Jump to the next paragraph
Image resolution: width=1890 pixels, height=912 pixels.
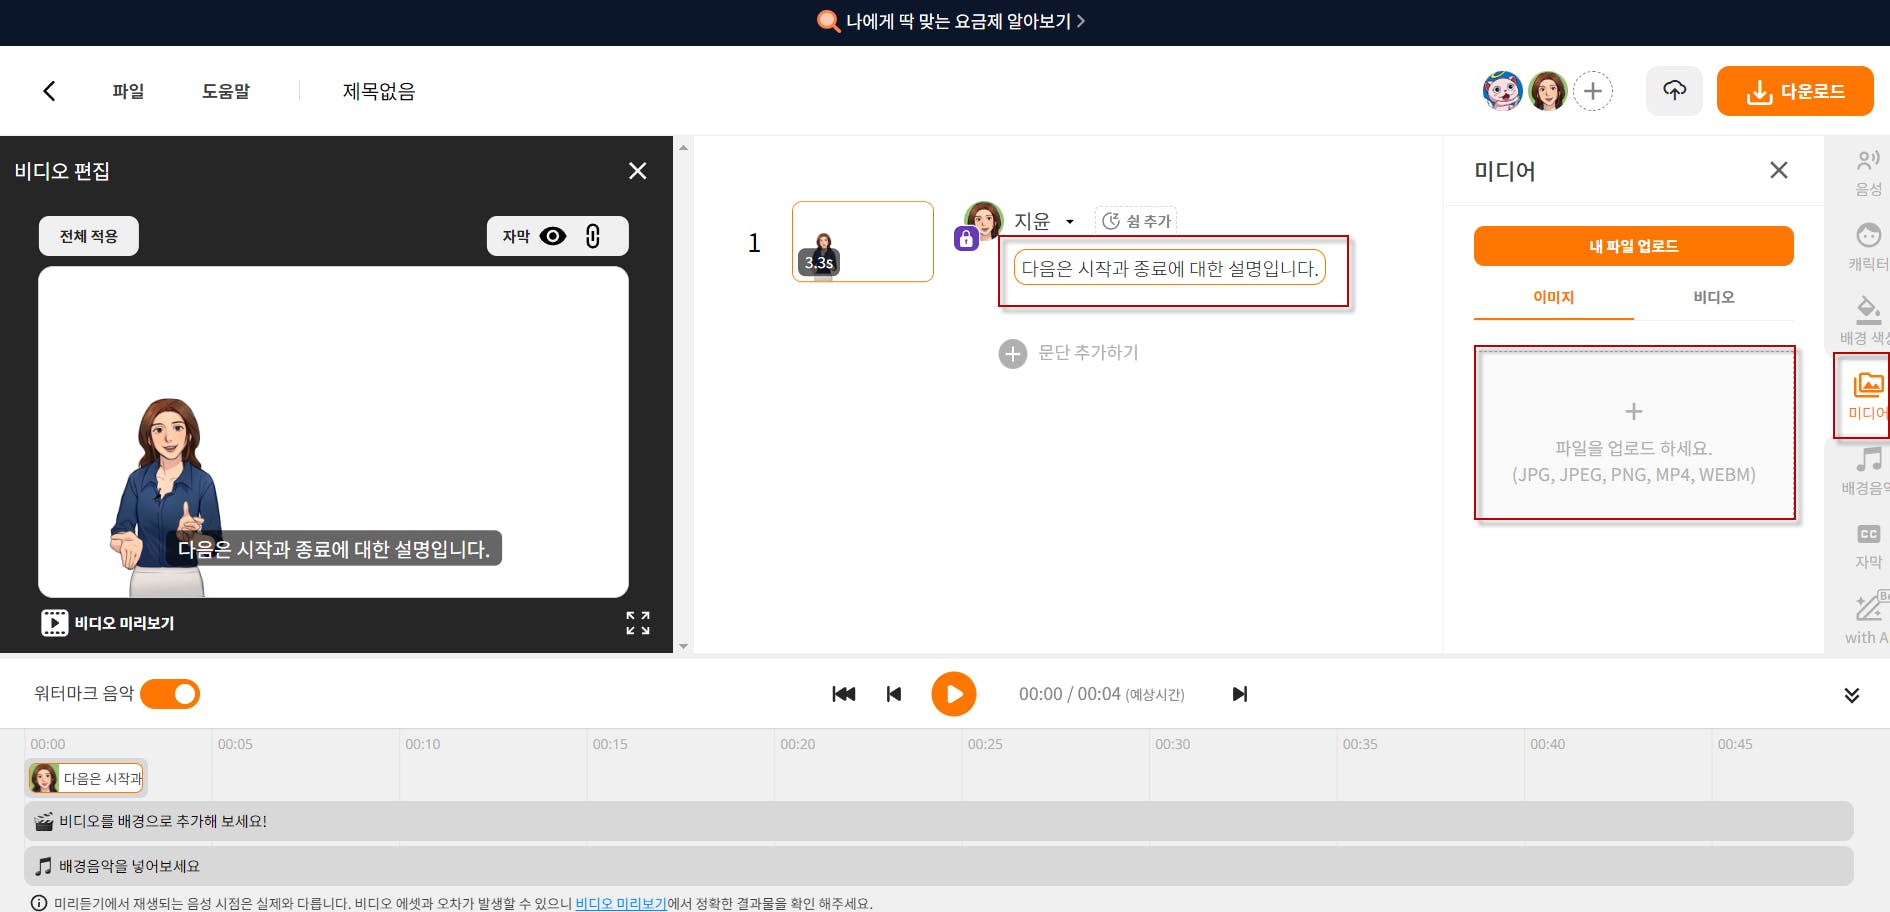(1240, 694)
